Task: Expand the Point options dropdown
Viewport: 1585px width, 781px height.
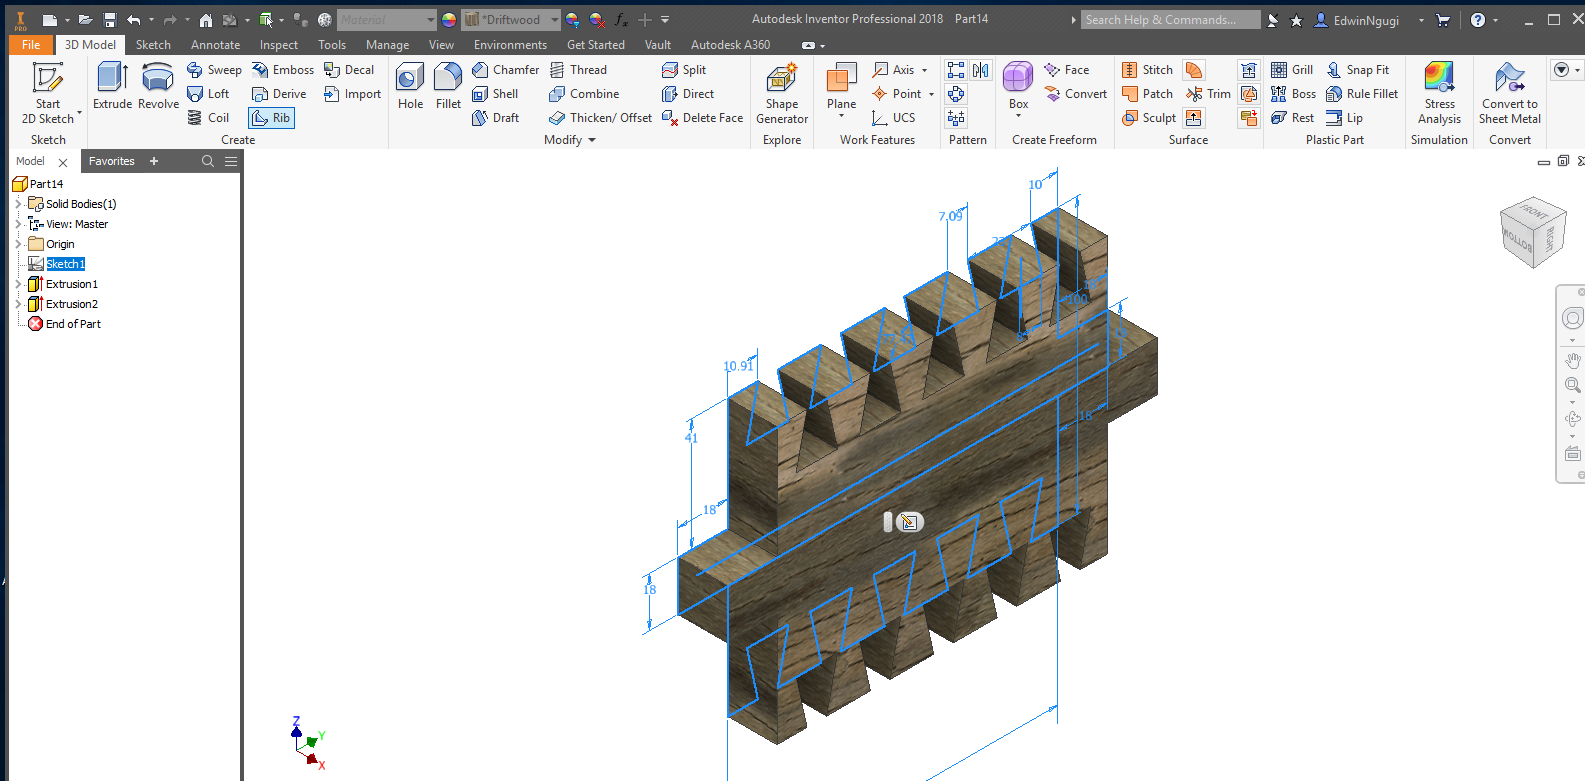Action: (x=931, y=94)
